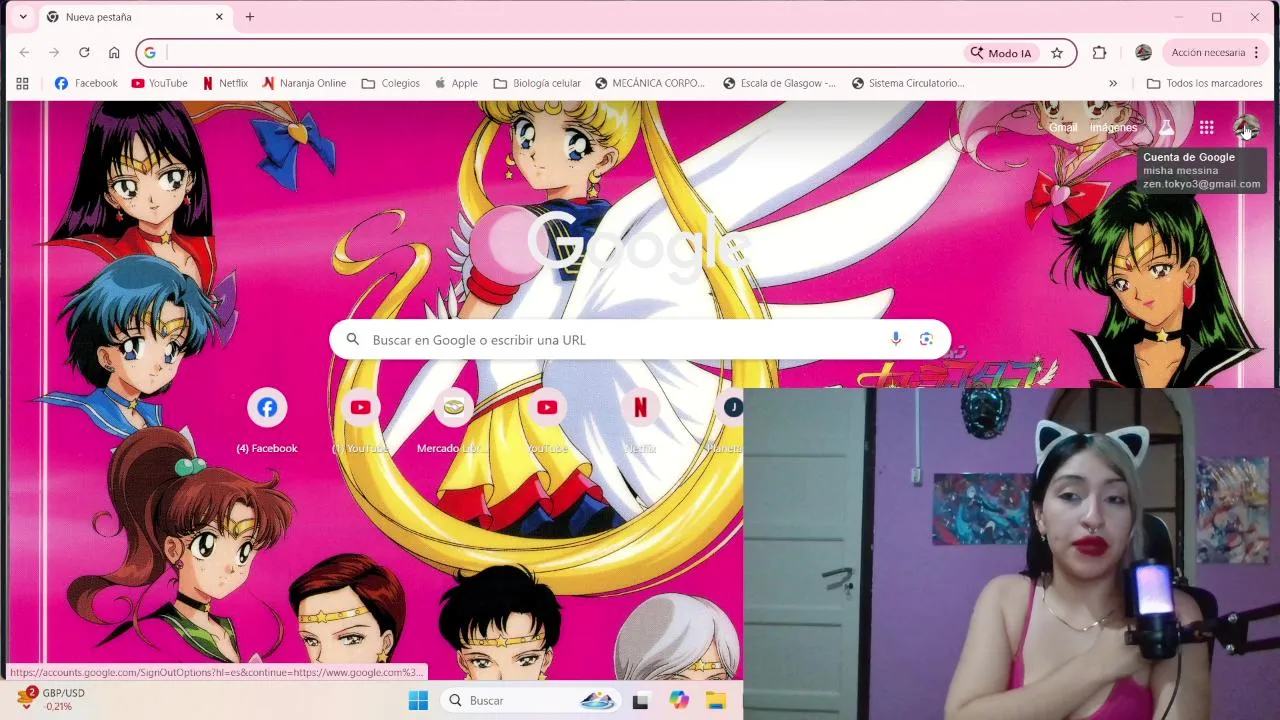The image size is (1280, 720).
Task: Open the Facebook bookmark
Action: (x=86, y=83)
